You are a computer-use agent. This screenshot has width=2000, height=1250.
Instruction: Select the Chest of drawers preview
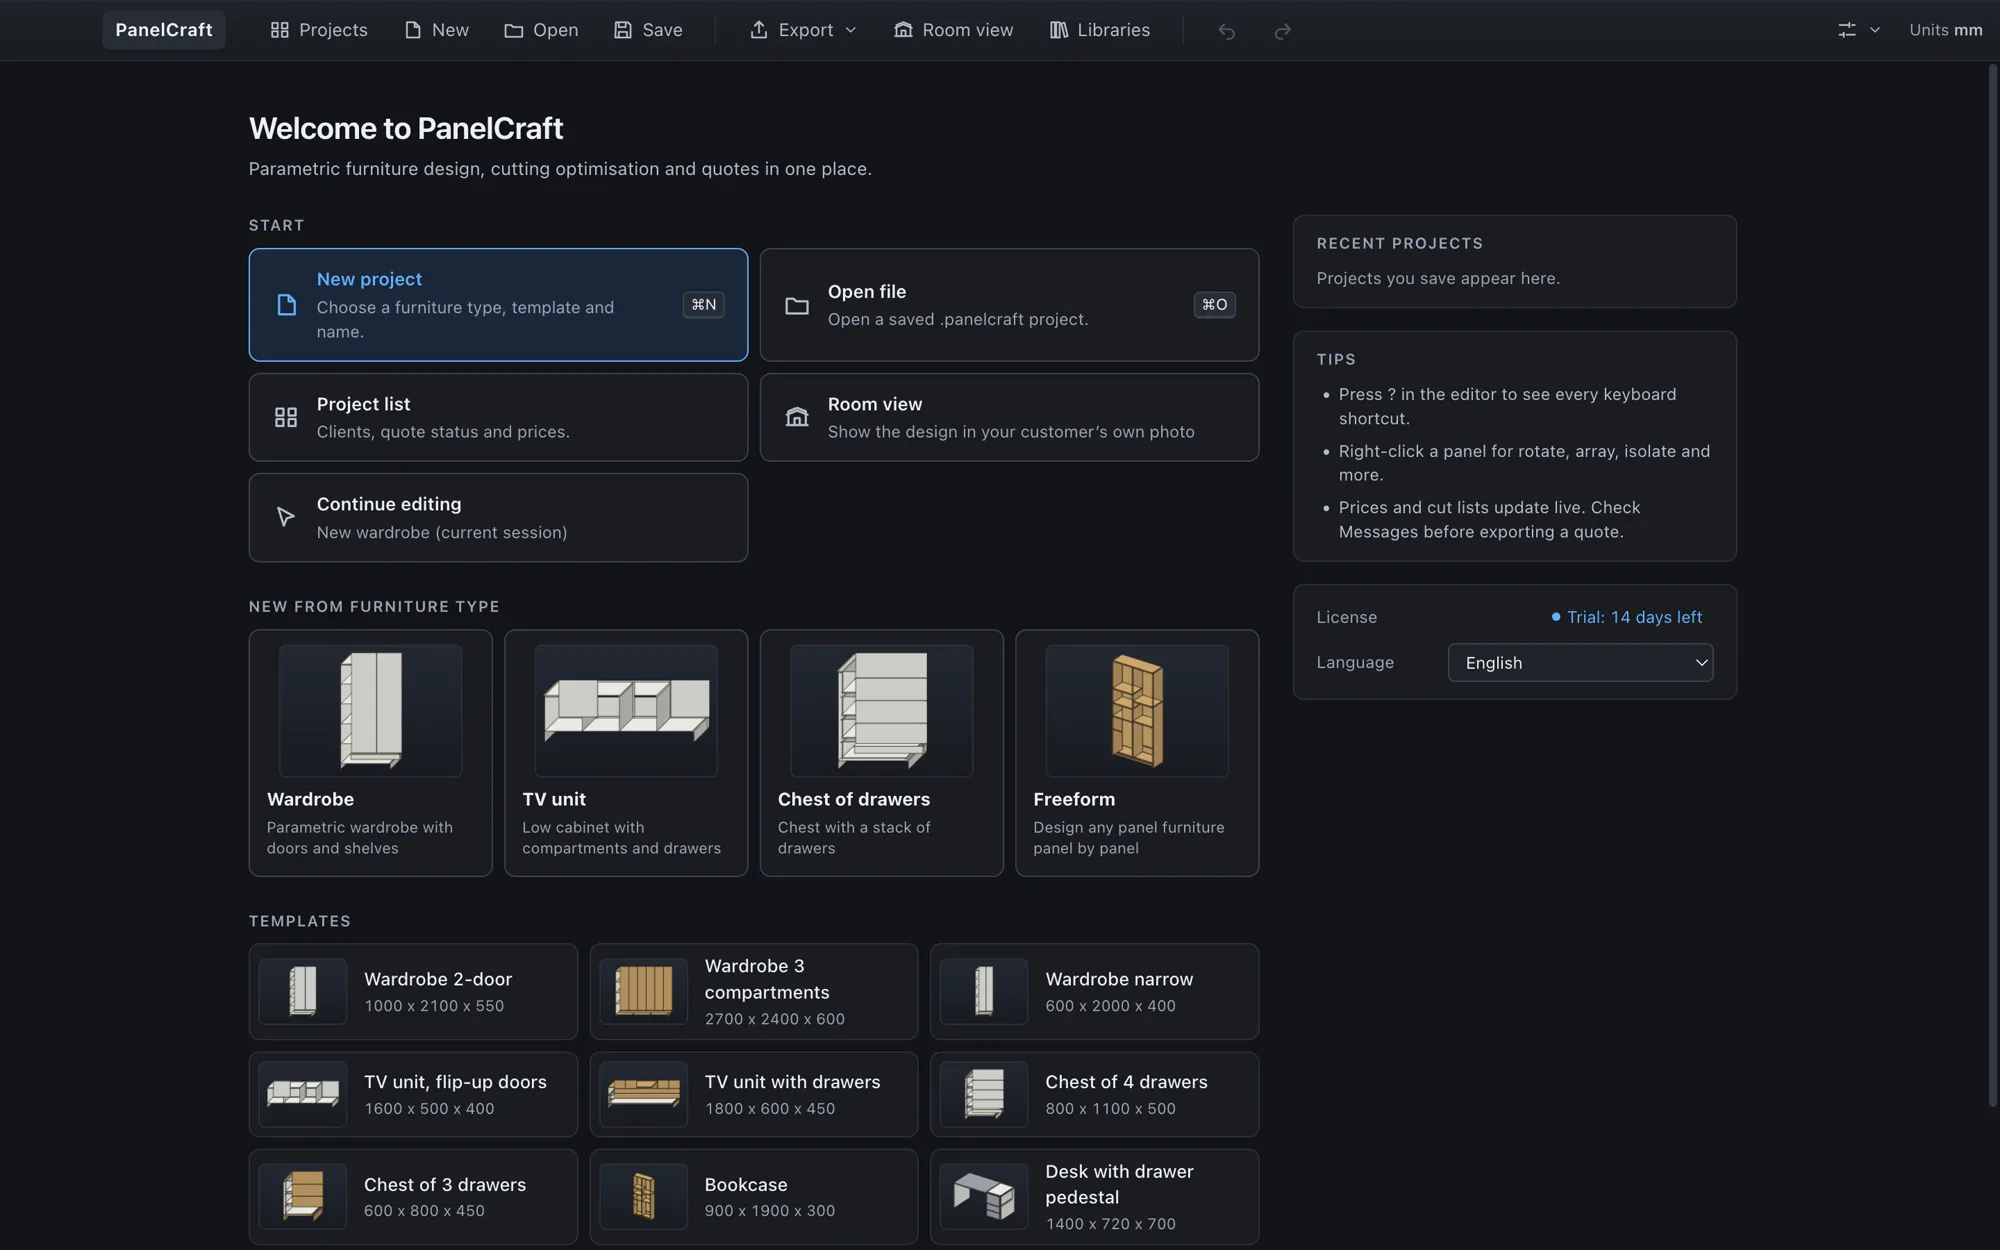click(882, 710)
